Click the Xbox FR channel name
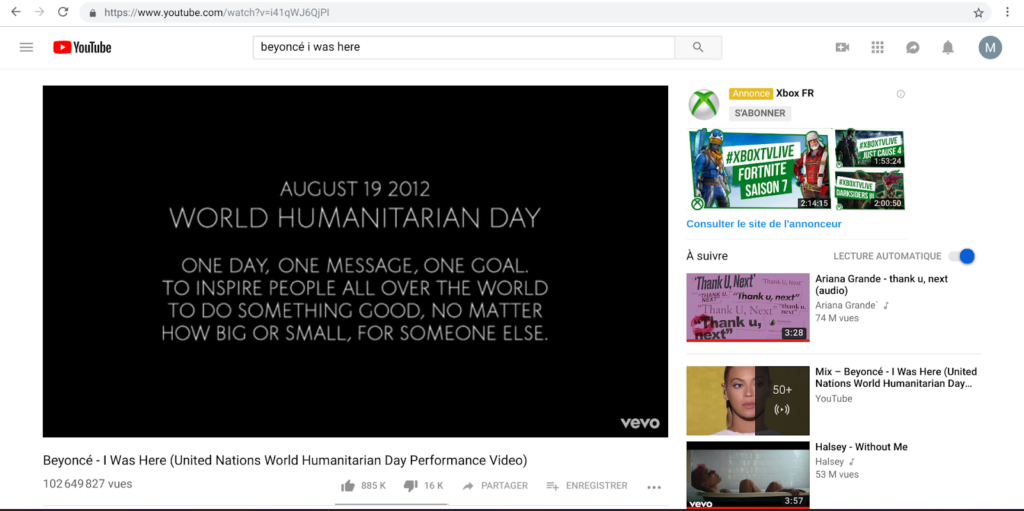Image resolution: width=1024 pixels, height=511 pixels. pyautogui.click(x=795, y=93)
